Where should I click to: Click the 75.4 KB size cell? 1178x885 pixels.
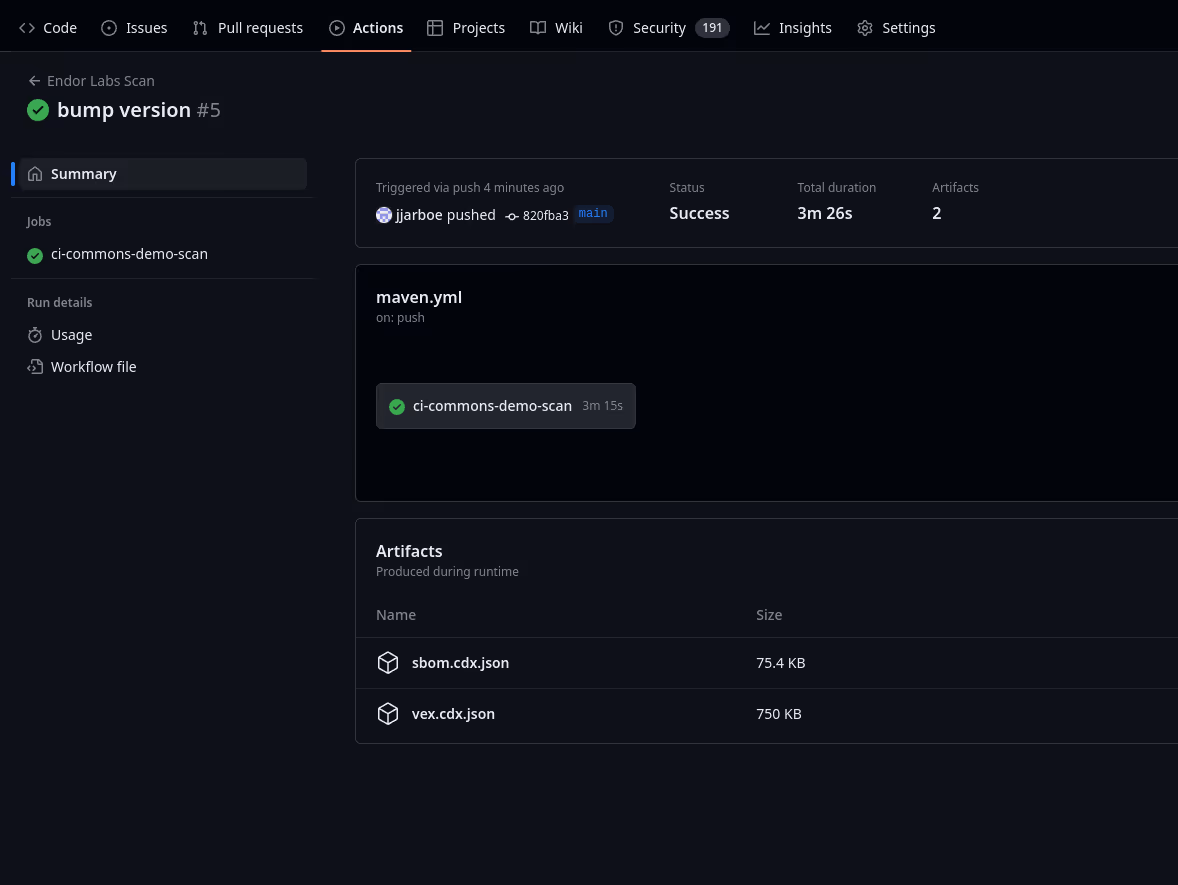781,663
